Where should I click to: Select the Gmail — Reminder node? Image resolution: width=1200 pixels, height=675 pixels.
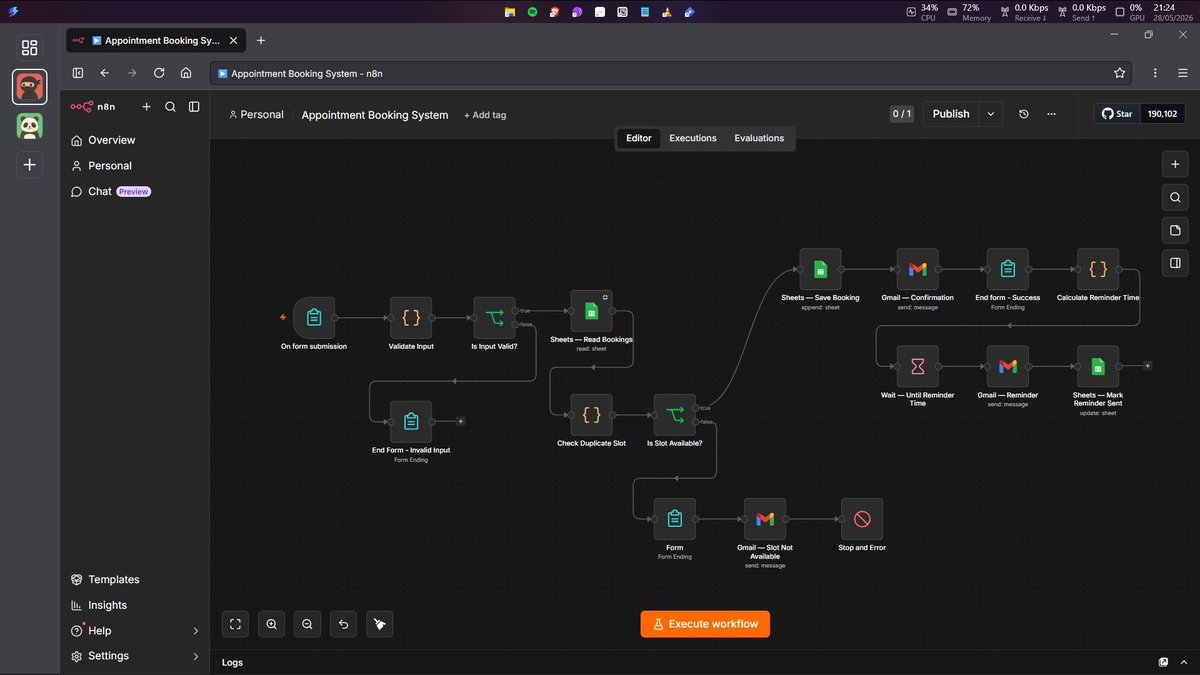click(1007, 366)
